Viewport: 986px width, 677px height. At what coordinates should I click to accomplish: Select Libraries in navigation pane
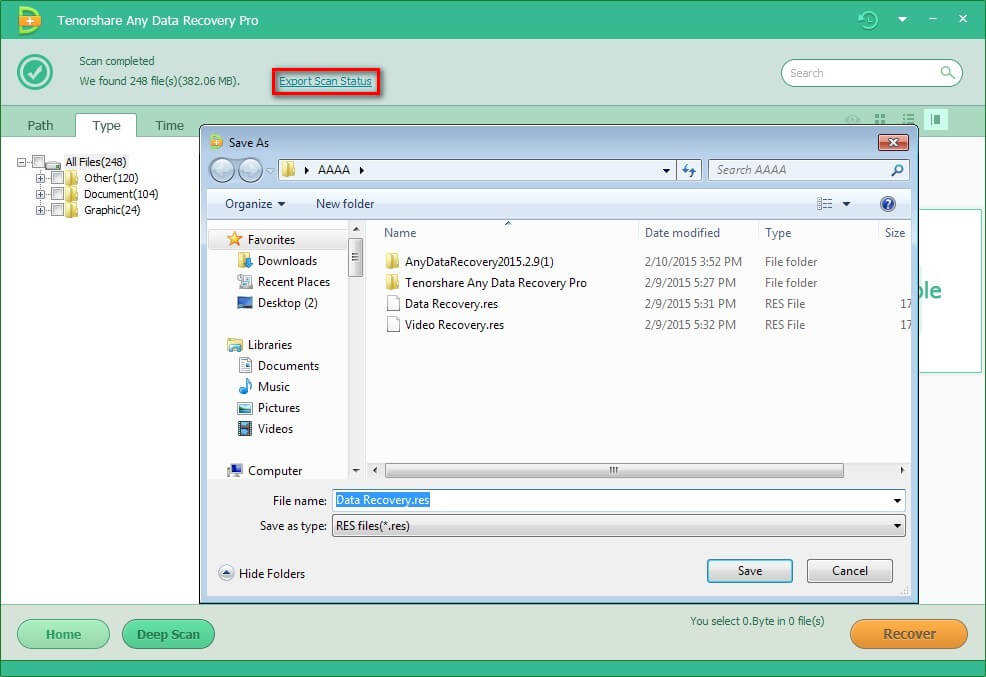[270, 344]
